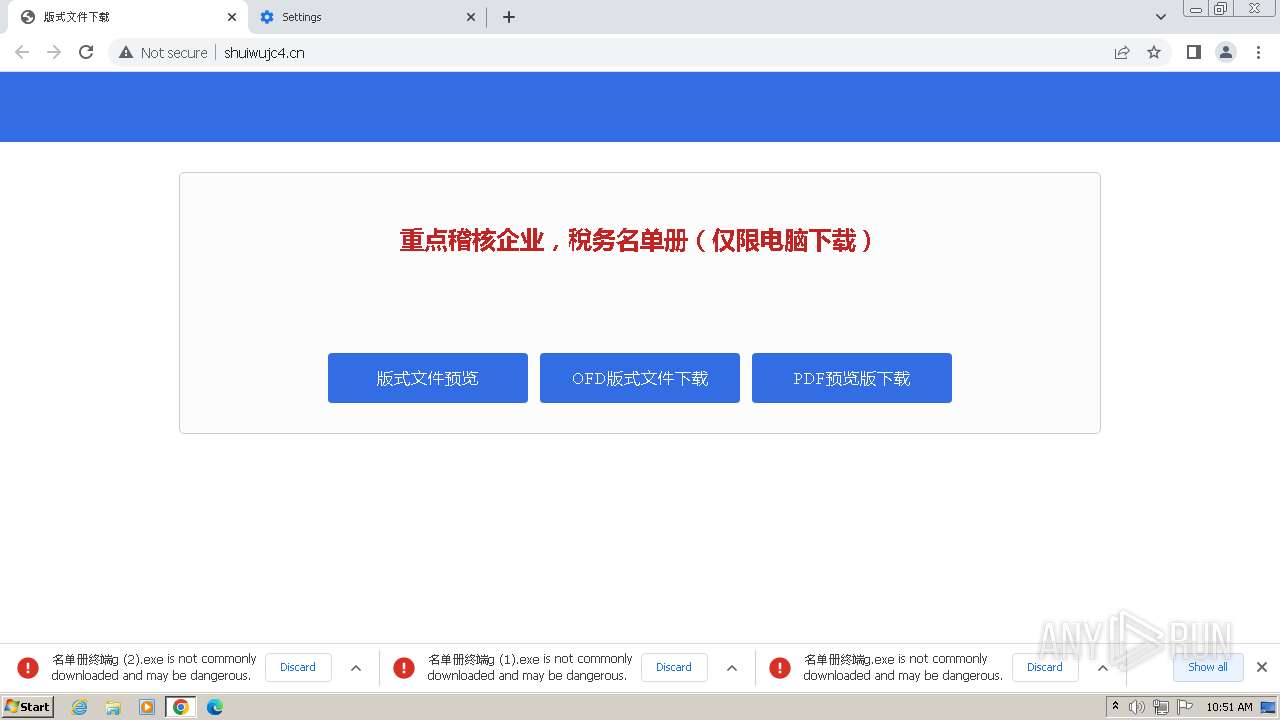This screenshot has width=1280, height=720.
Task: Show all downloads
Action: coord(1208,667)
